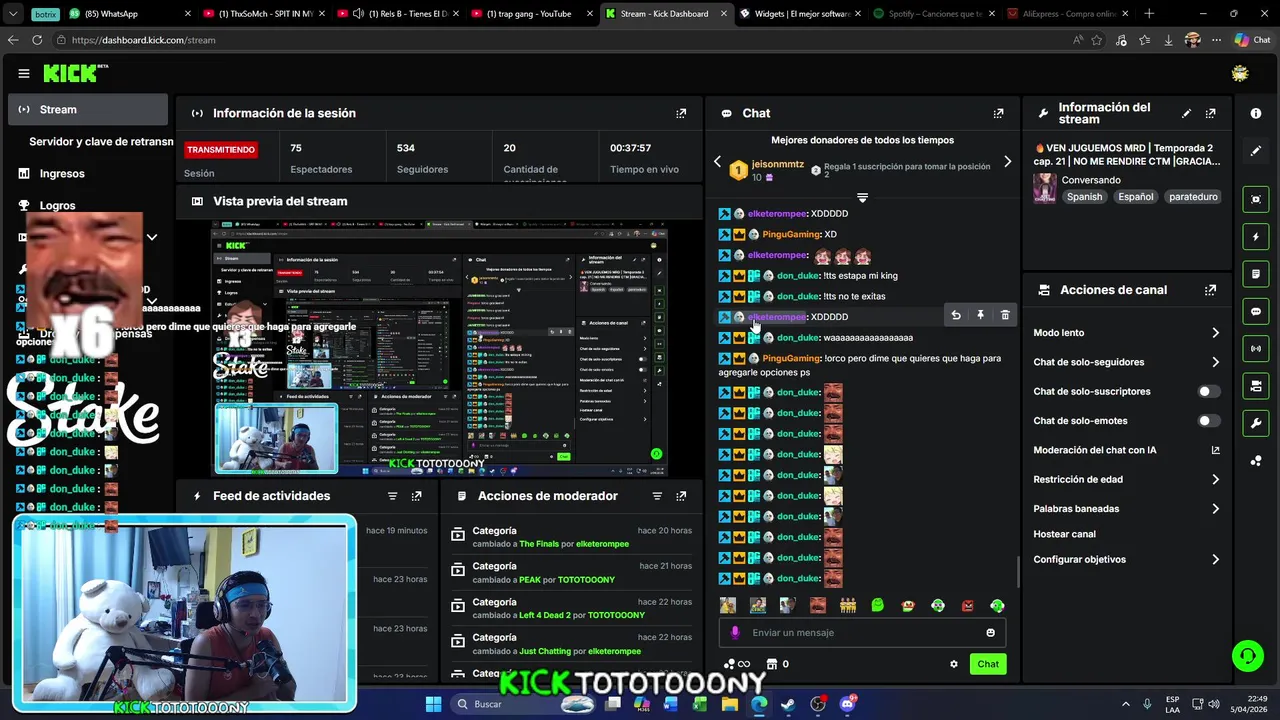Click the pencil icon in right sidebar

[1256, 151]
